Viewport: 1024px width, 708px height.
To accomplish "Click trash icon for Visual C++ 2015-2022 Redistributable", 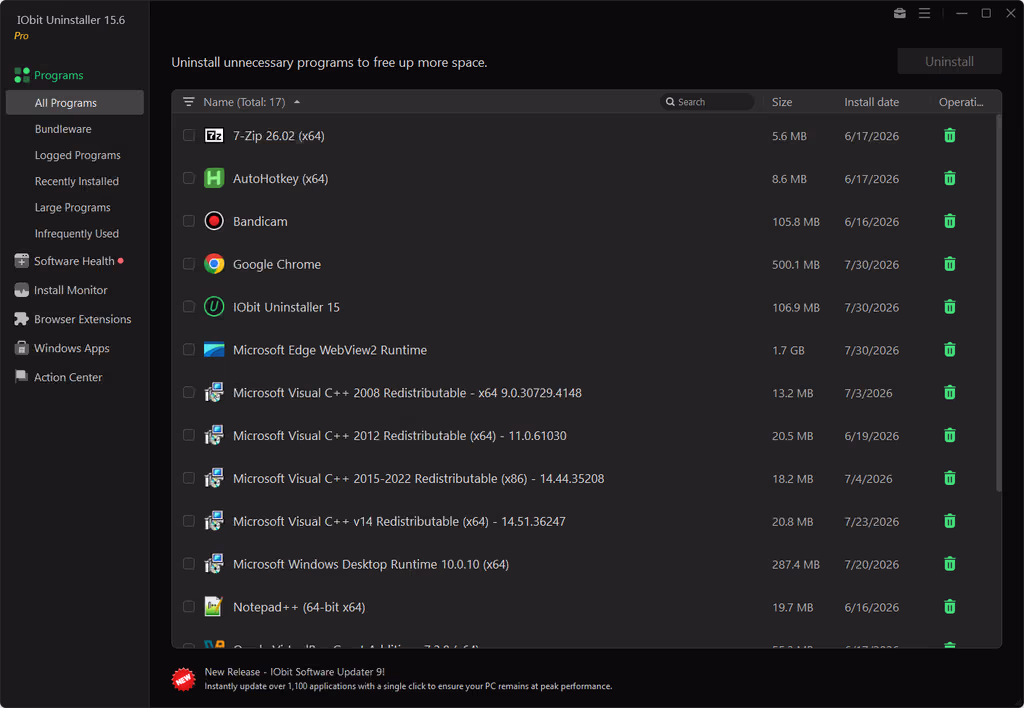I will tap(950, 478).
